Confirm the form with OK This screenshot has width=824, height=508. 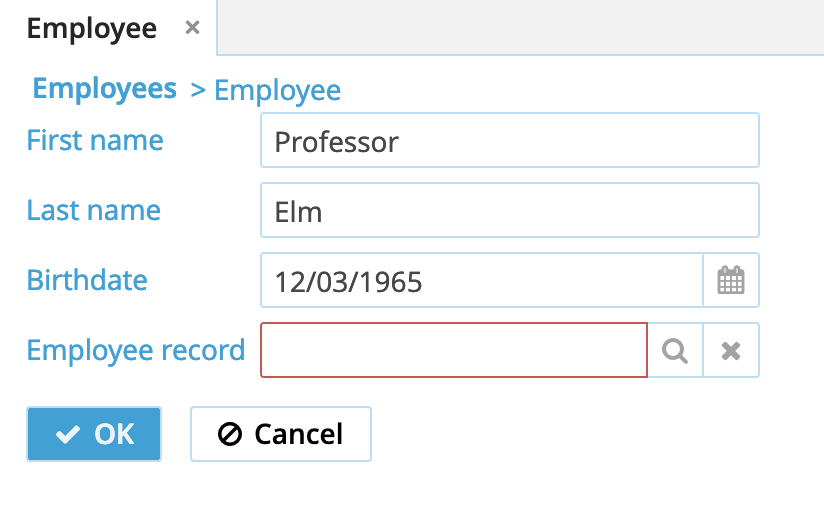click(x=94, y=434)
